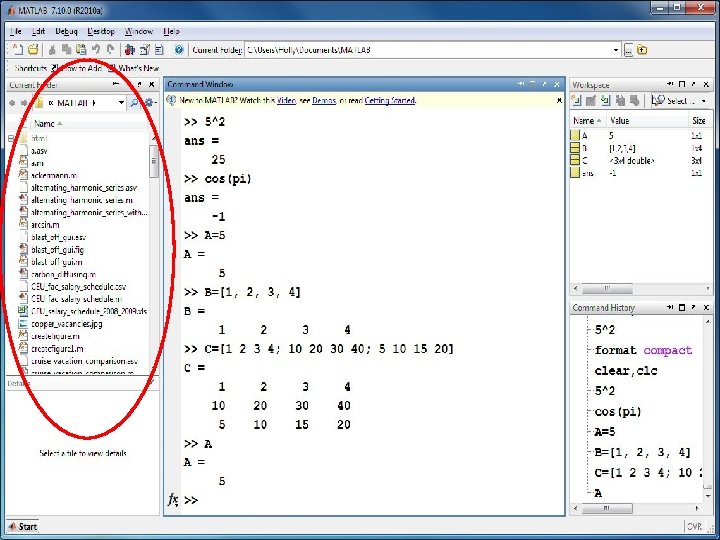Viewport: 720px width, 540px height.
Task: Select cooper_vacancies.jpg file
Action: pos(67,324)
